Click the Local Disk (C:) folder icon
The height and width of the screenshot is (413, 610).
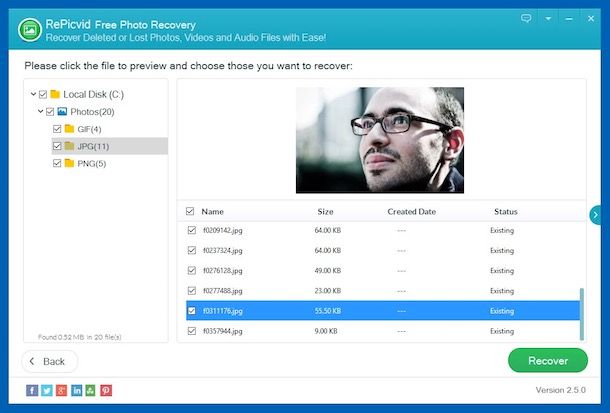point(55,94)
